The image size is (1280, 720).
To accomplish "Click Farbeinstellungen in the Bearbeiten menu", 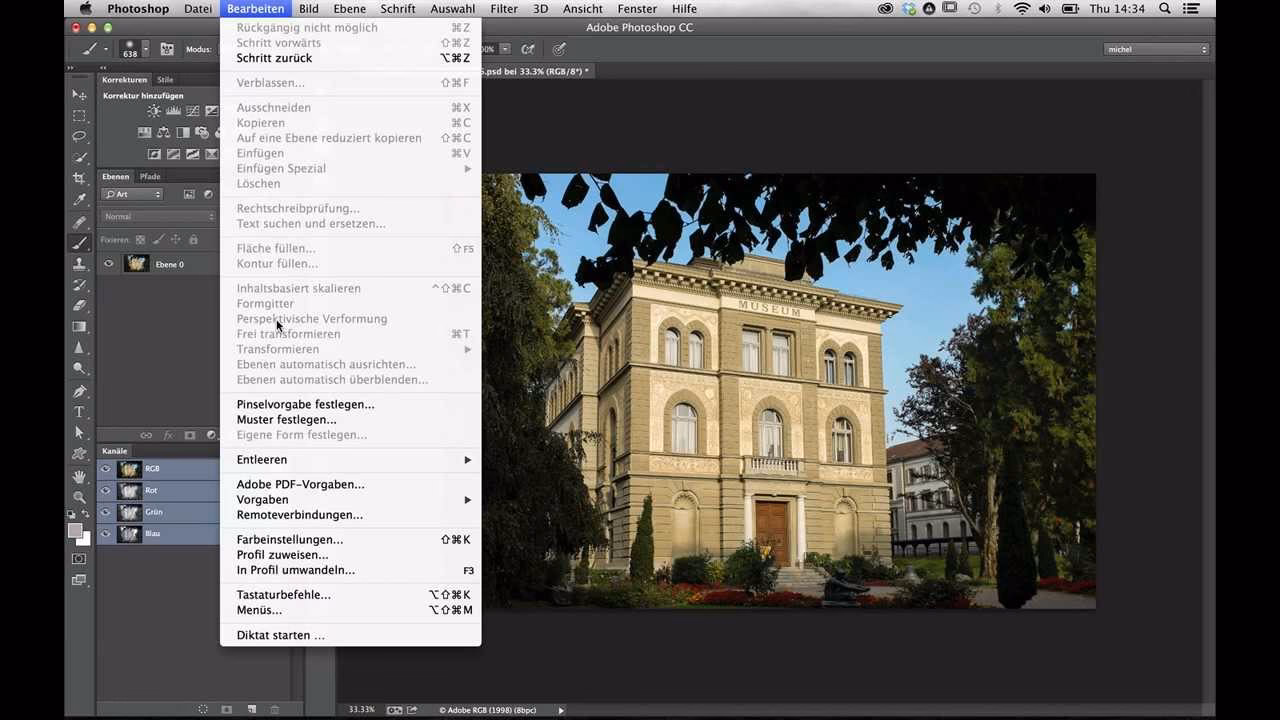I will point(290,539).
